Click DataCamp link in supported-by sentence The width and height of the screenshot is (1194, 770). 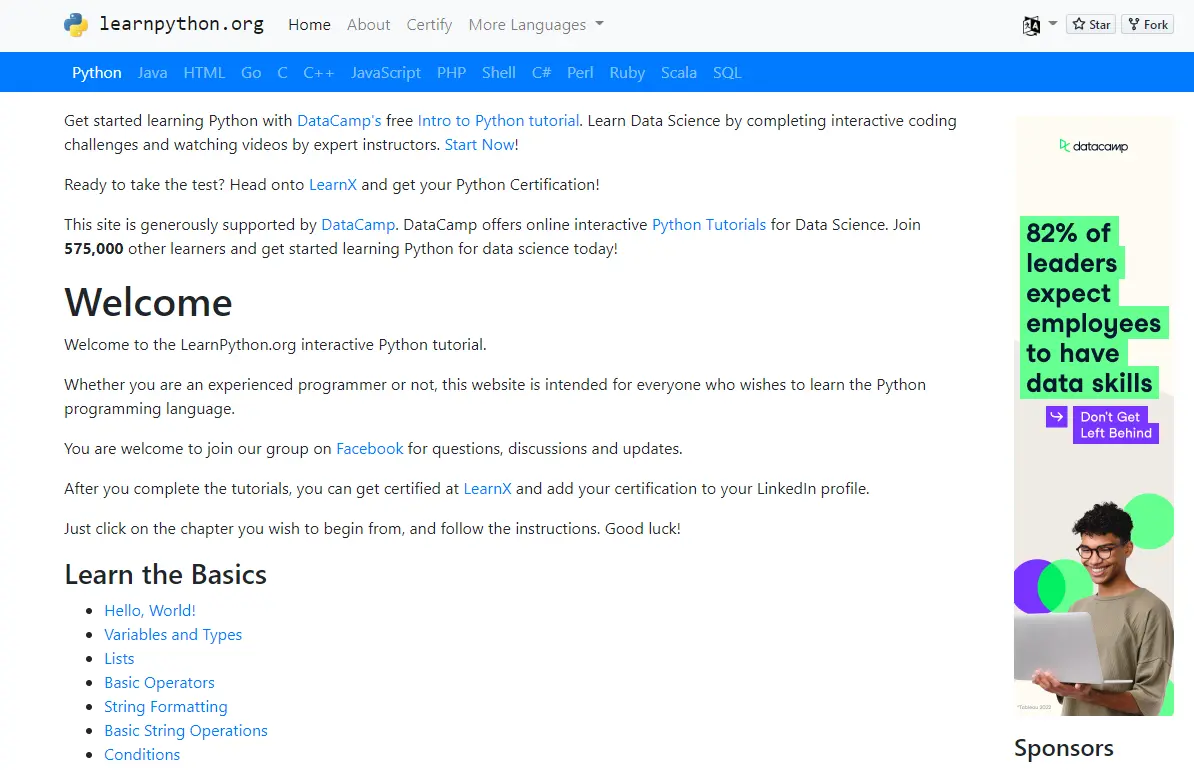pos(358,225)
